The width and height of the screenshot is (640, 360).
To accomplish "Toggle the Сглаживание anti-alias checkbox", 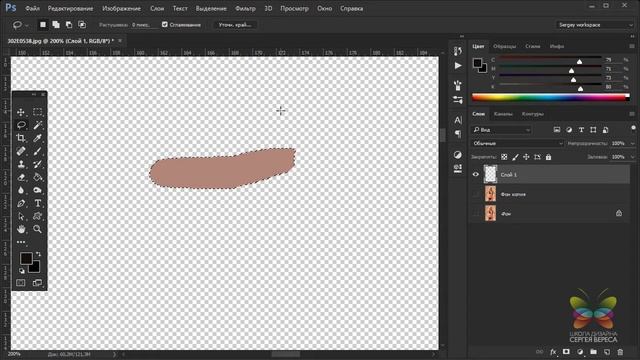I will coord(165,24).
